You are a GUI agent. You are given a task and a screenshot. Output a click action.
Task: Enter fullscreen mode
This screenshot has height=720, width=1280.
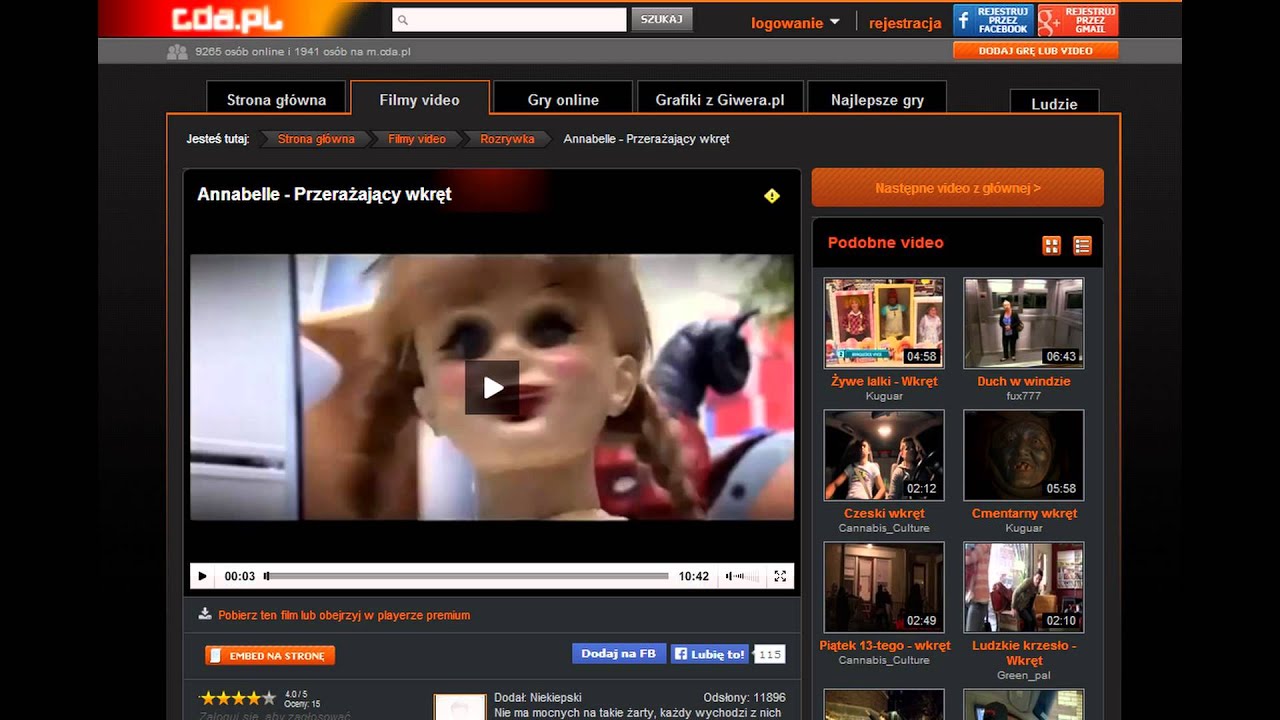click(x=780, y=576)
